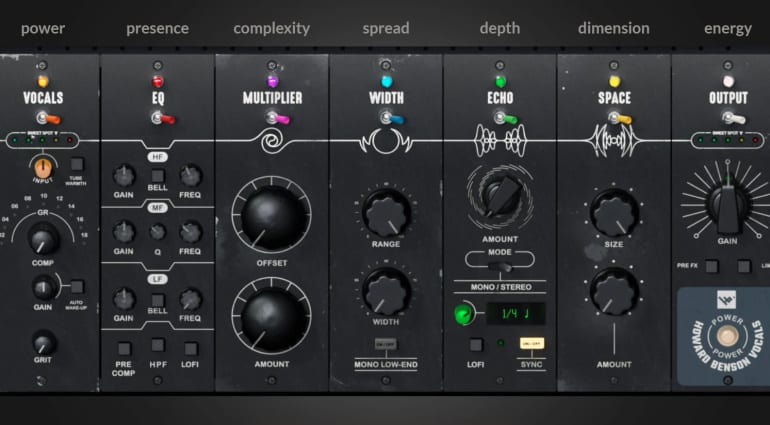Flip the yellow SPACE module toggle switch
This screenshot has width=770, height=425.
tap(620, 118)
